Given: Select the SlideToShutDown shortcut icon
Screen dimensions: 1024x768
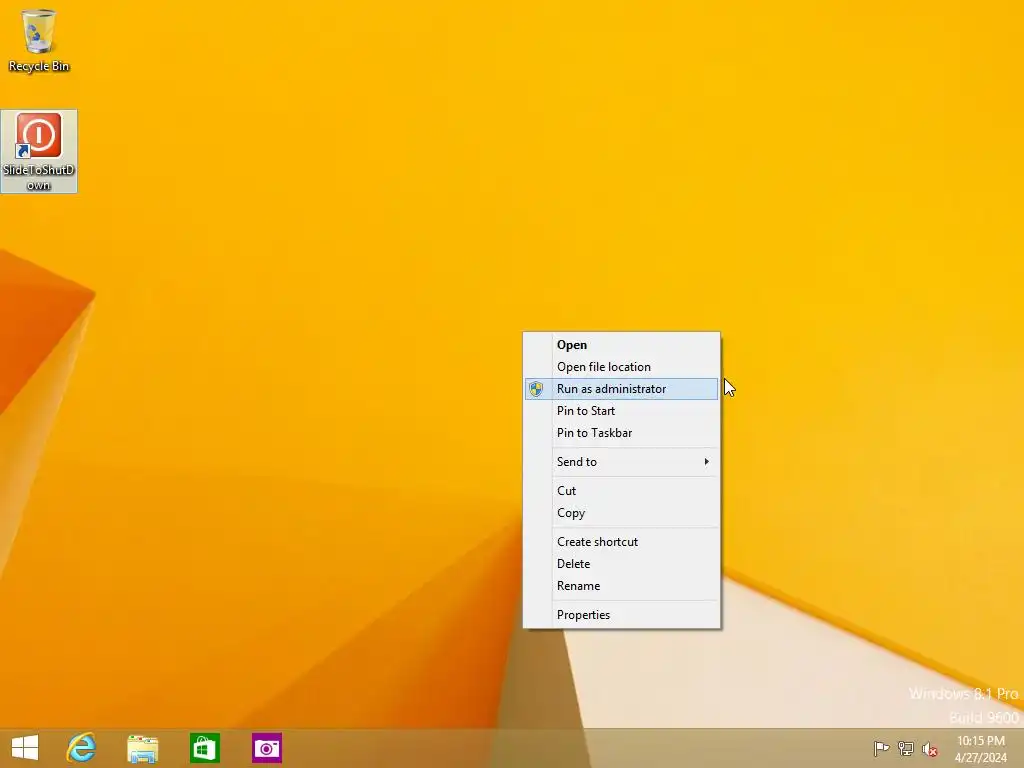Looking at the screenshot, I should point(39,152).
